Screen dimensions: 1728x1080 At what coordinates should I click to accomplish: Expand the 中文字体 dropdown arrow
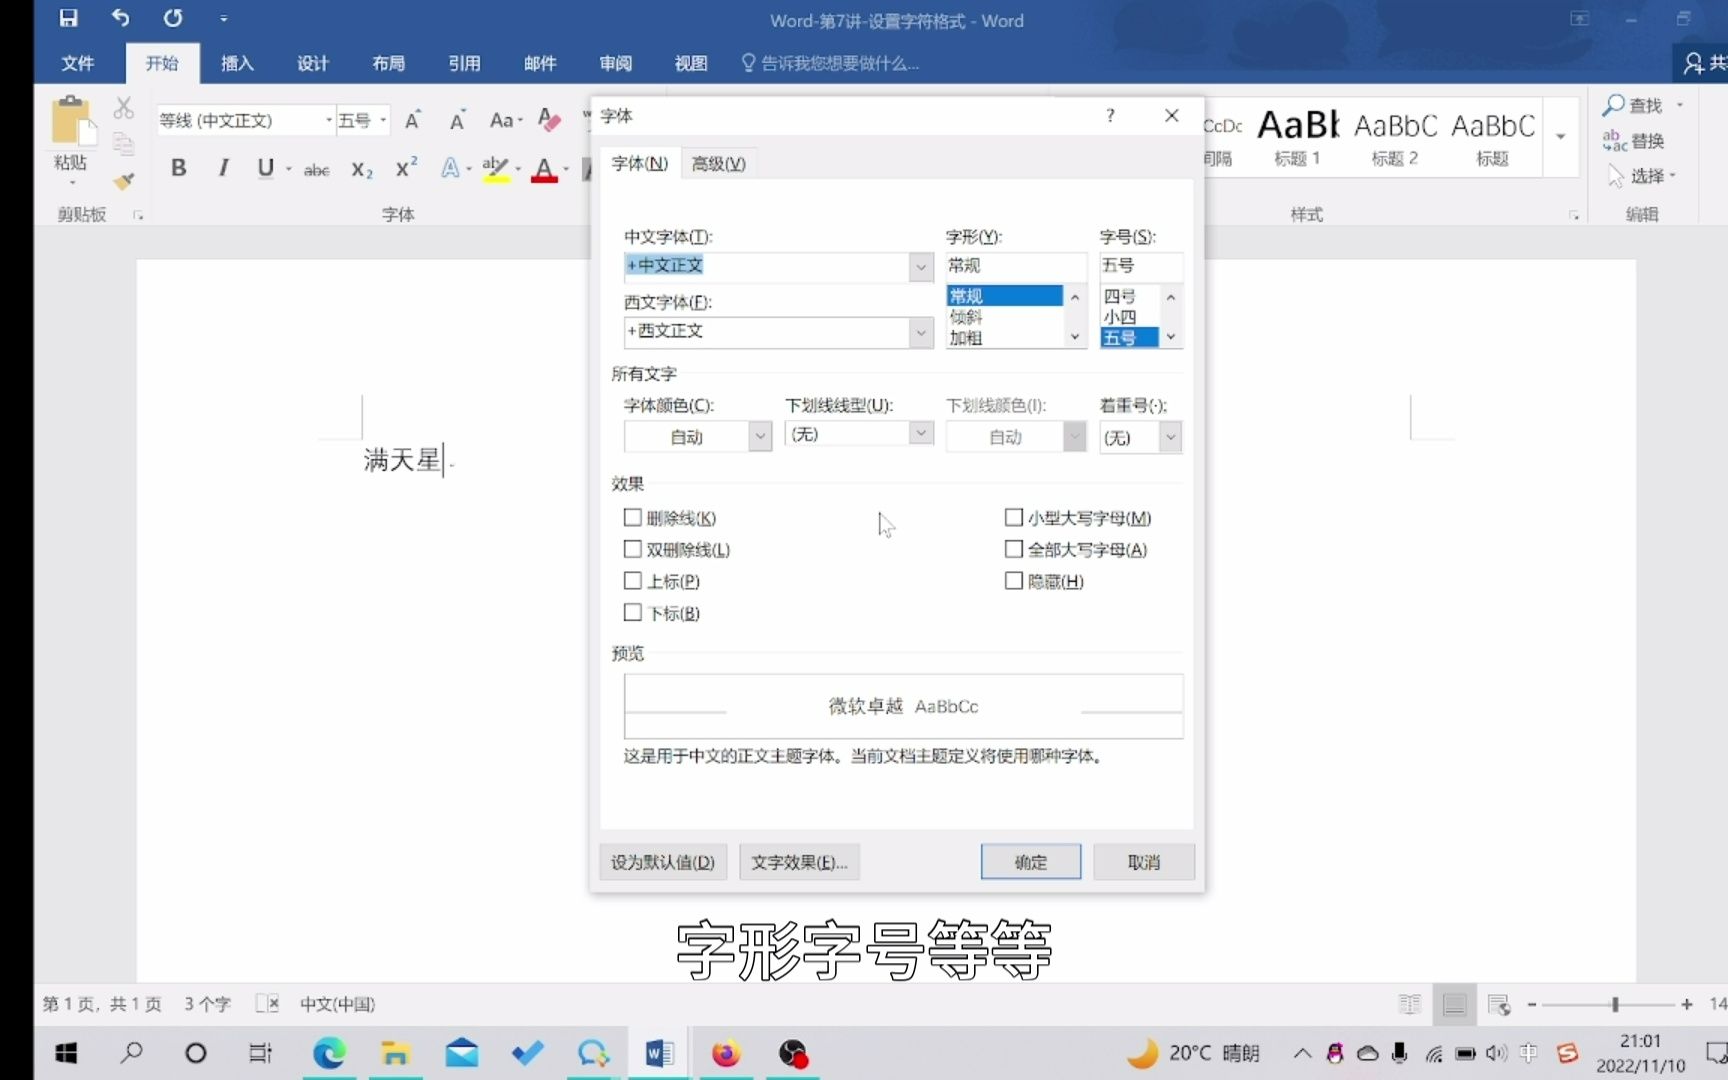(921, 266)
